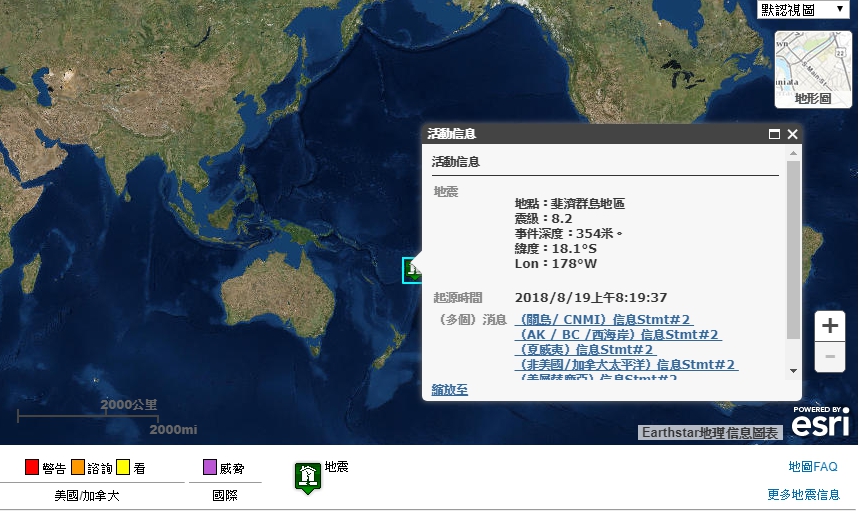Maximize the 活動信息 popup
Screen dimensions: 859x512
click(774, 134)
